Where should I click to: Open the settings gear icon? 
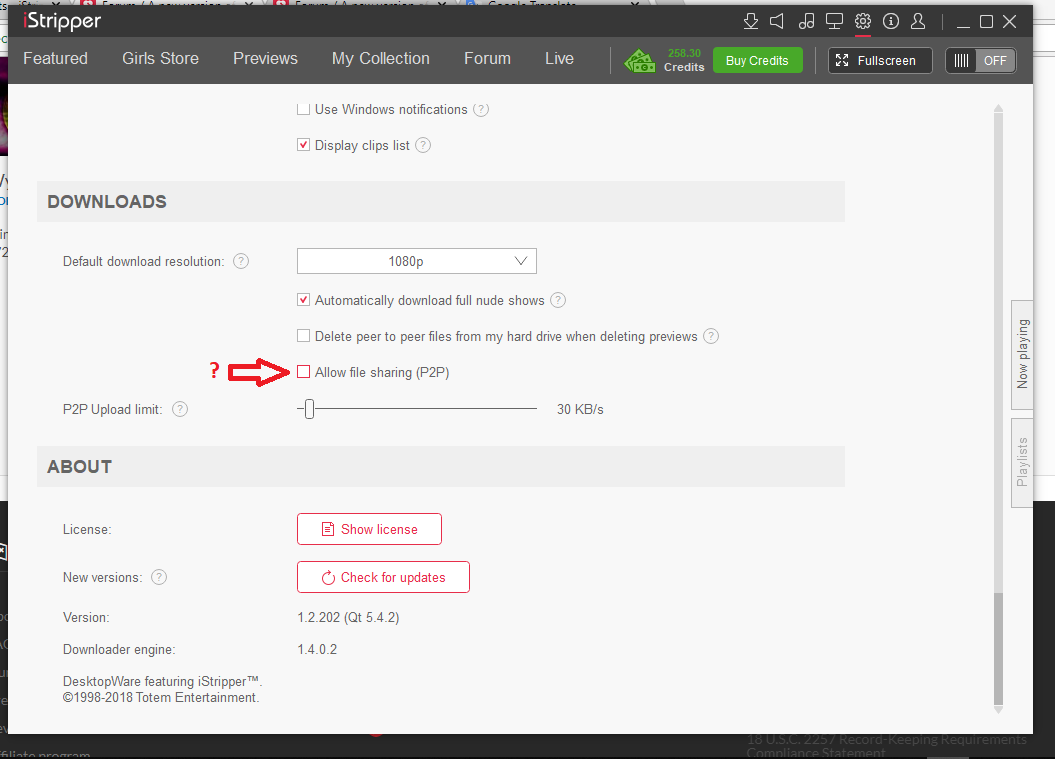point(863,22)
